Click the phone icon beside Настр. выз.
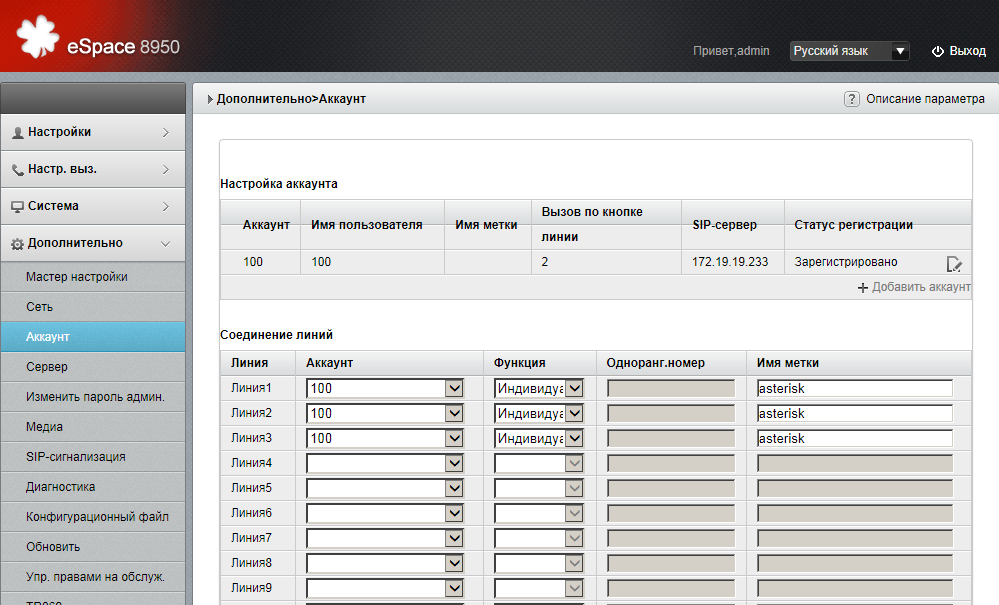Viewport: 999px width, 605px height. point(20,169)
